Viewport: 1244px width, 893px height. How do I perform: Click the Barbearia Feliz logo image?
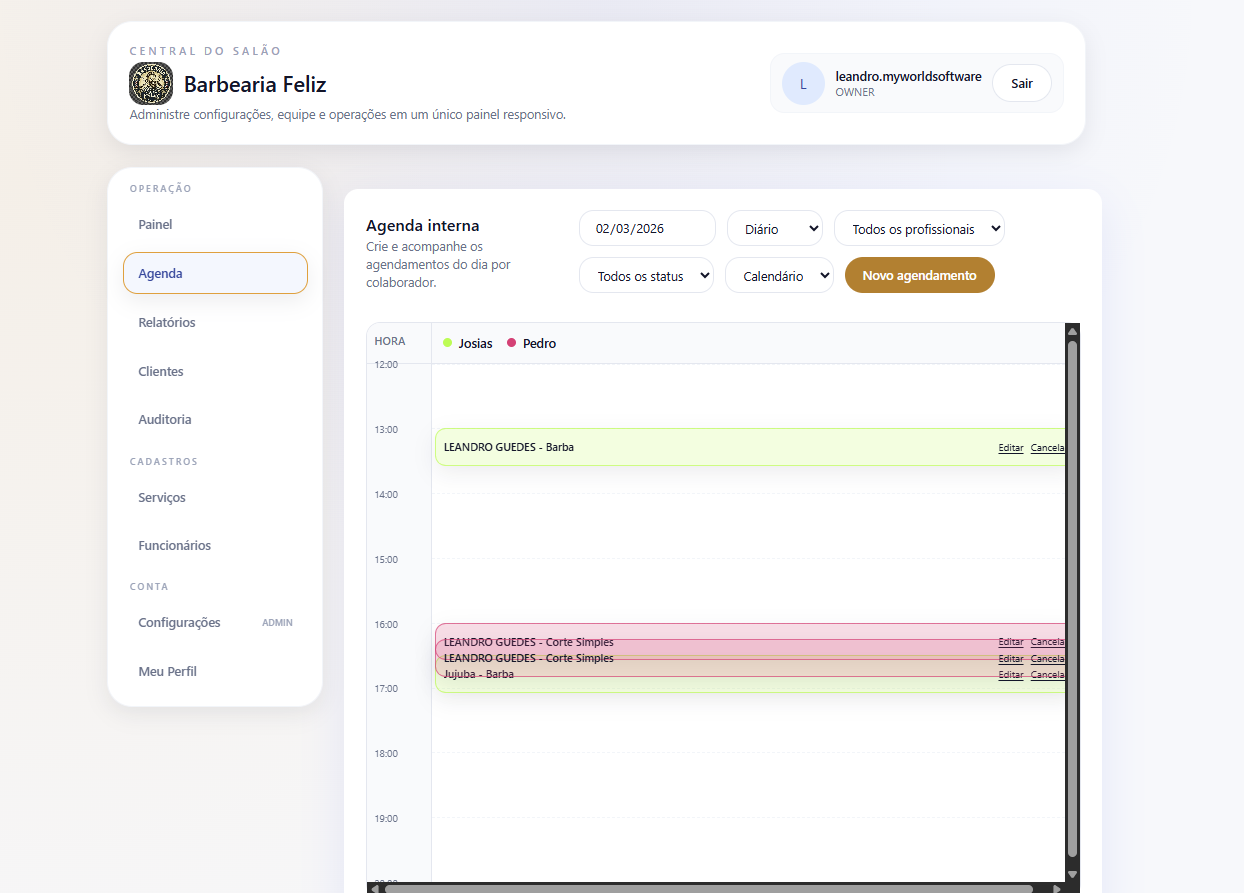click(151, 84)
